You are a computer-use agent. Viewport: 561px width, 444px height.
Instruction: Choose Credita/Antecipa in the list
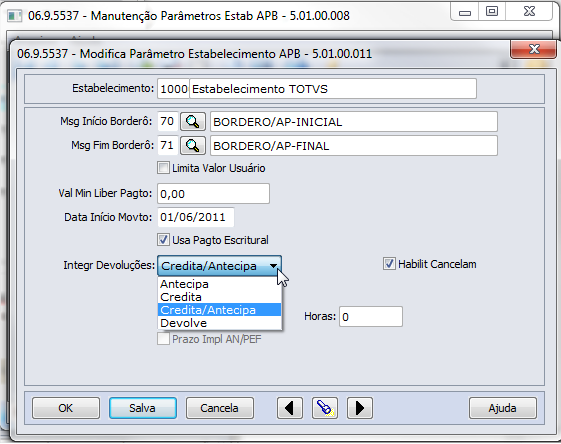click(219, 310)
